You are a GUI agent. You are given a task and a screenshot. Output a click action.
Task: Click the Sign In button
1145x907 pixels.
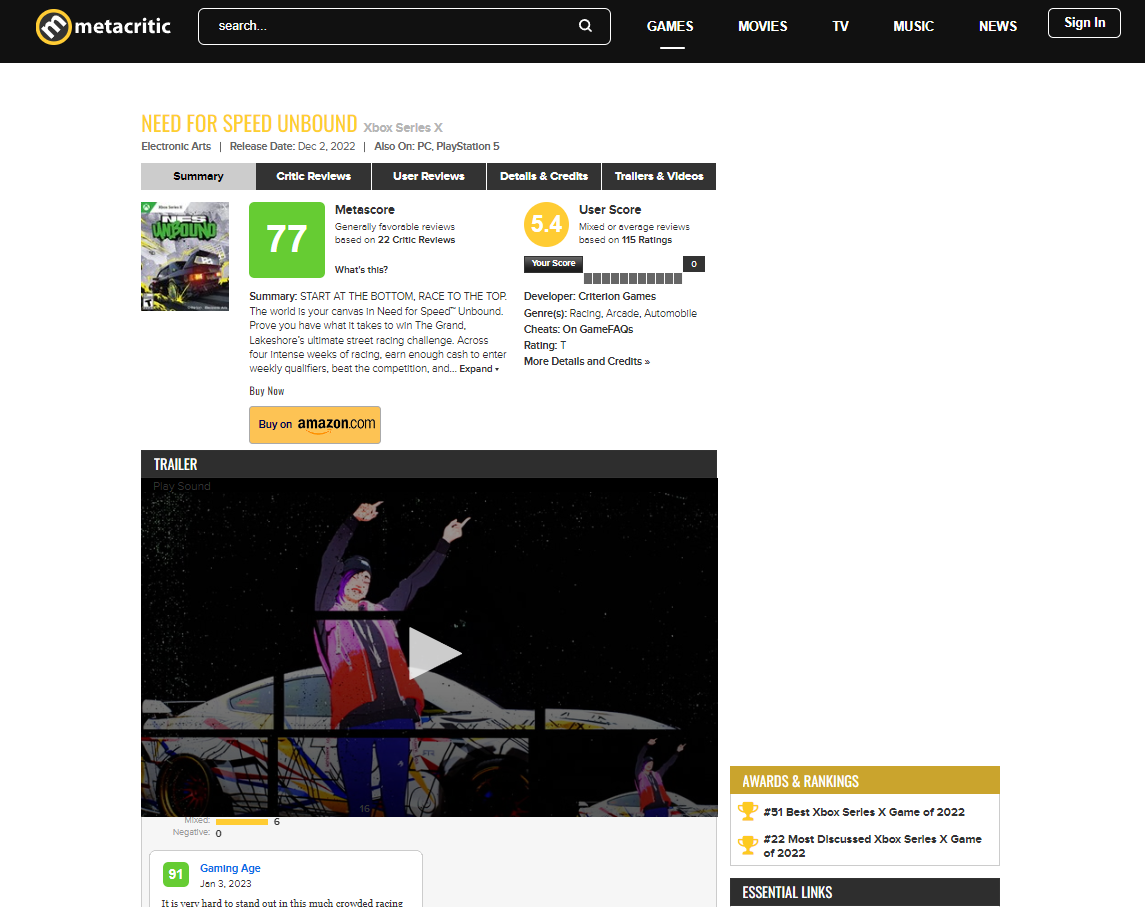1084,23
